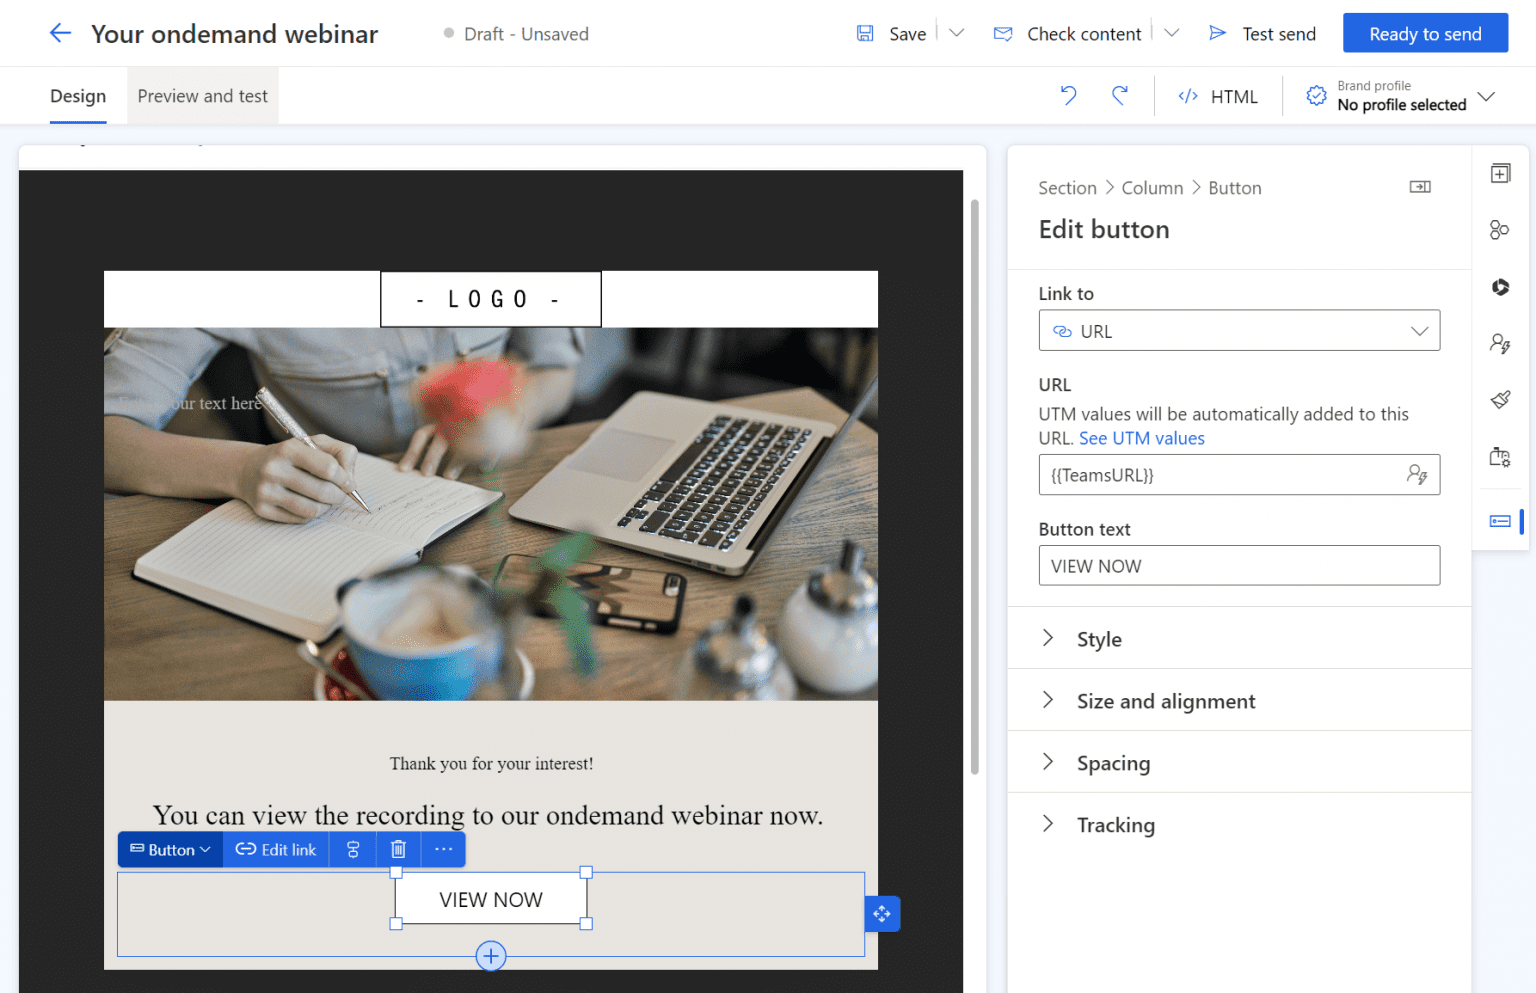Open the brush styling panel
This screenshot has width=1536, height=993.
point(1500,399)
